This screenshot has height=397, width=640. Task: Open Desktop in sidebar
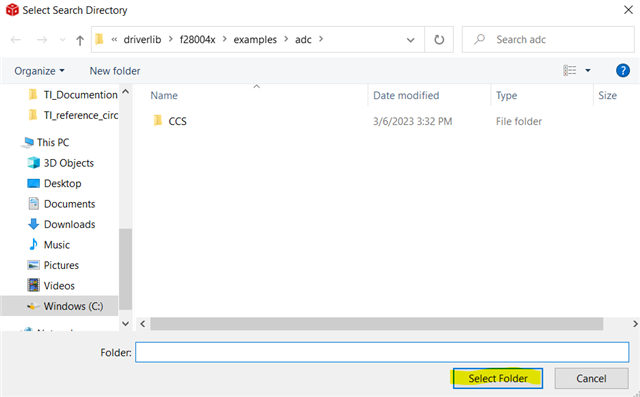tap(62, 183)
